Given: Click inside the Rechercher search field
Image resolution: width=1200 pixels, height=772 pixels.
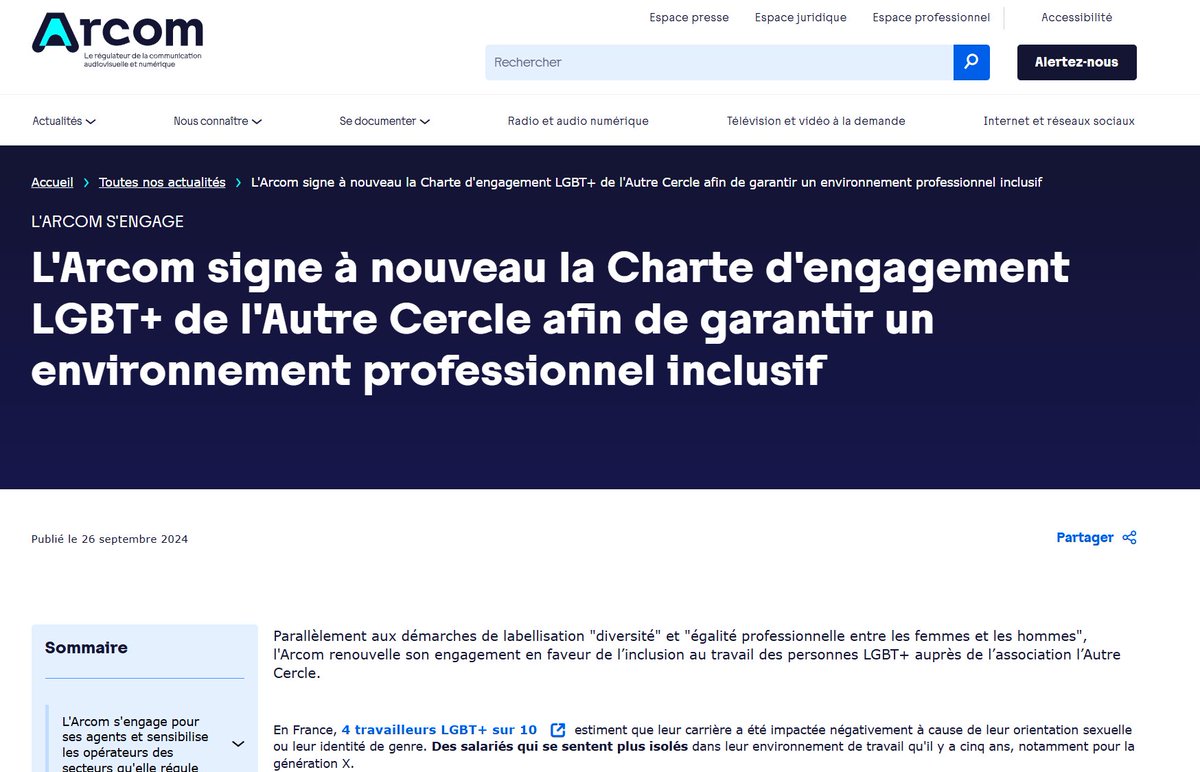Looking at the screenshot, I should click(700, 62).
